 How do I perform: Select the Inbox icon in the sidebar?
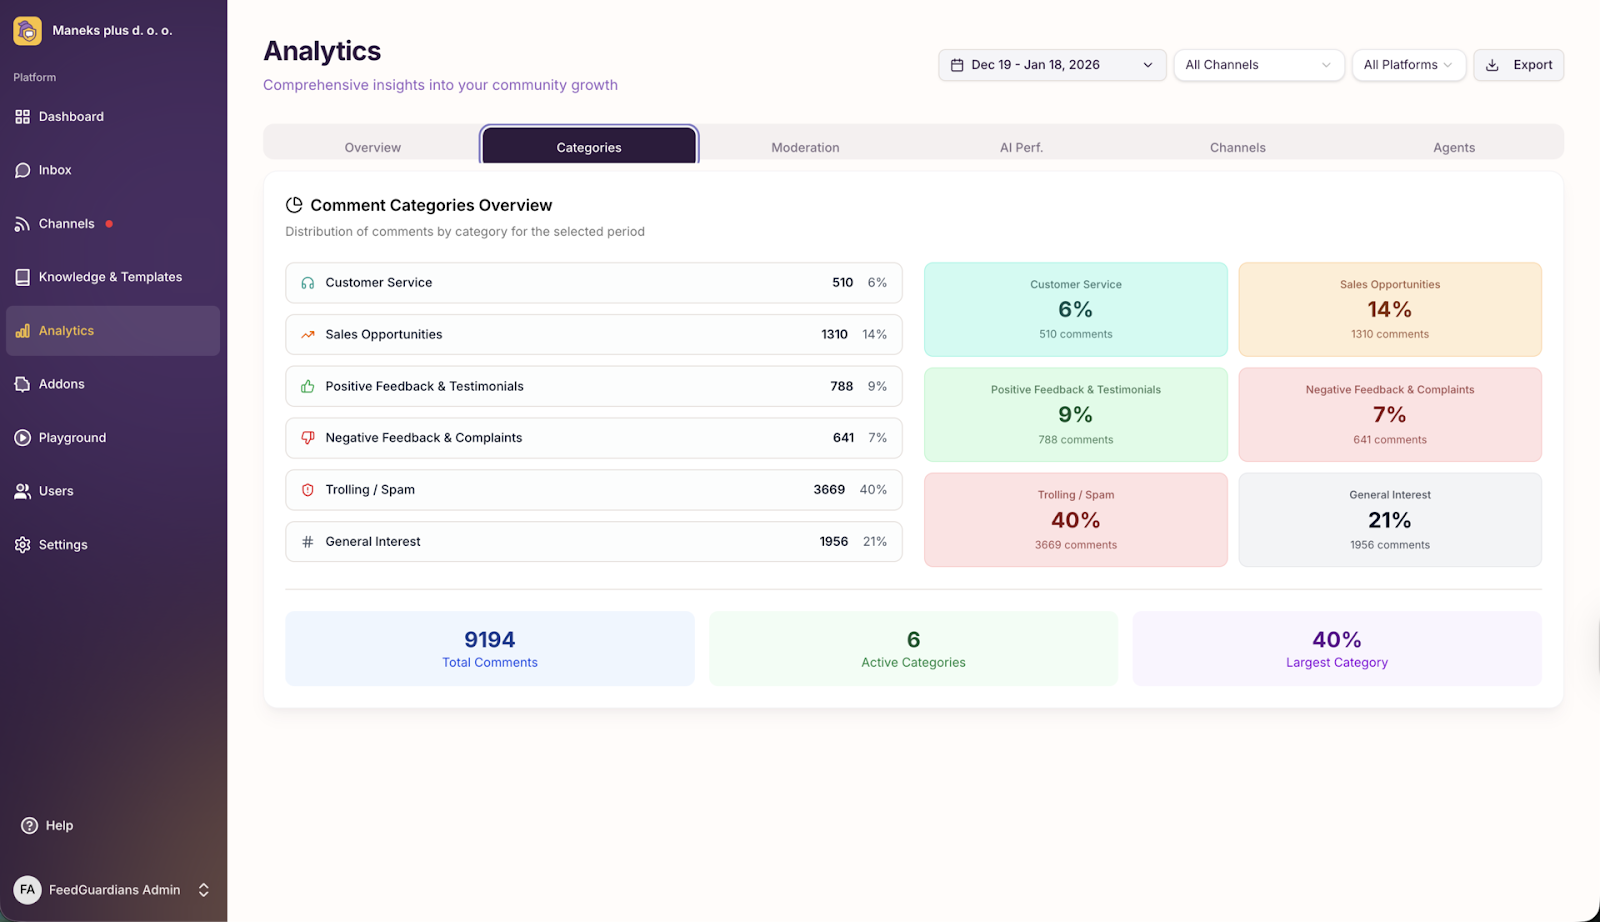[22, 170]
